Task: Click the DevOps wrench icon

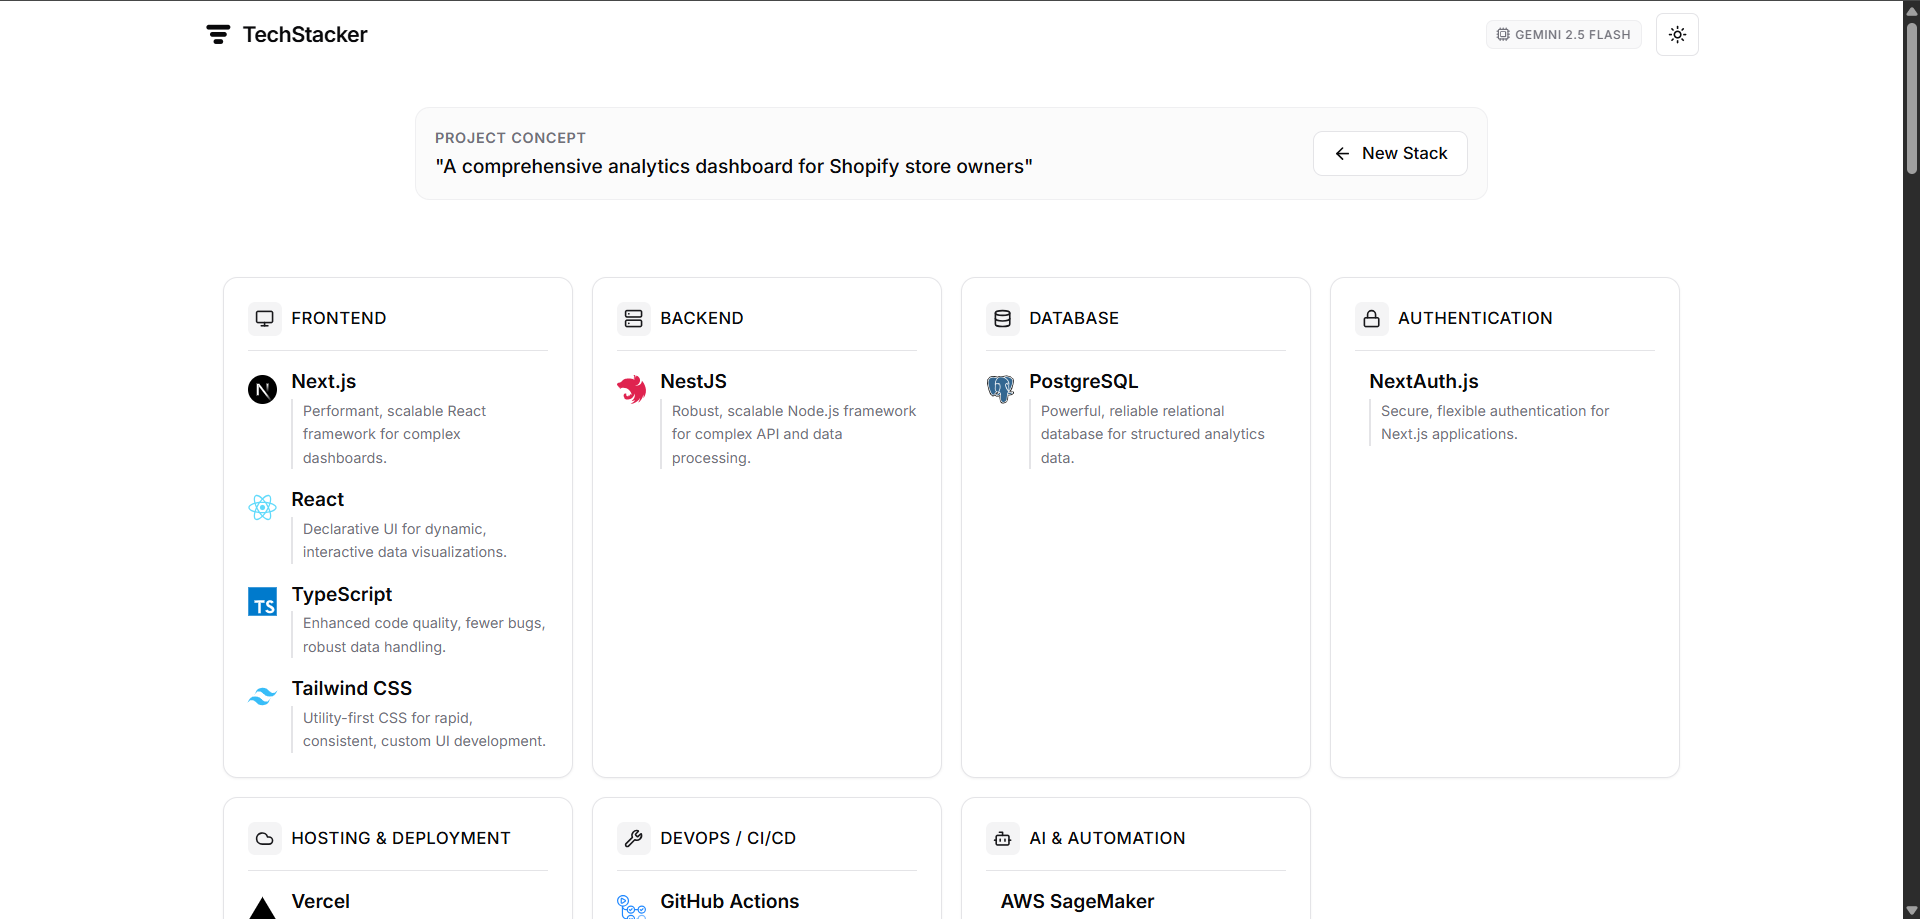Action: coord(633,838)
